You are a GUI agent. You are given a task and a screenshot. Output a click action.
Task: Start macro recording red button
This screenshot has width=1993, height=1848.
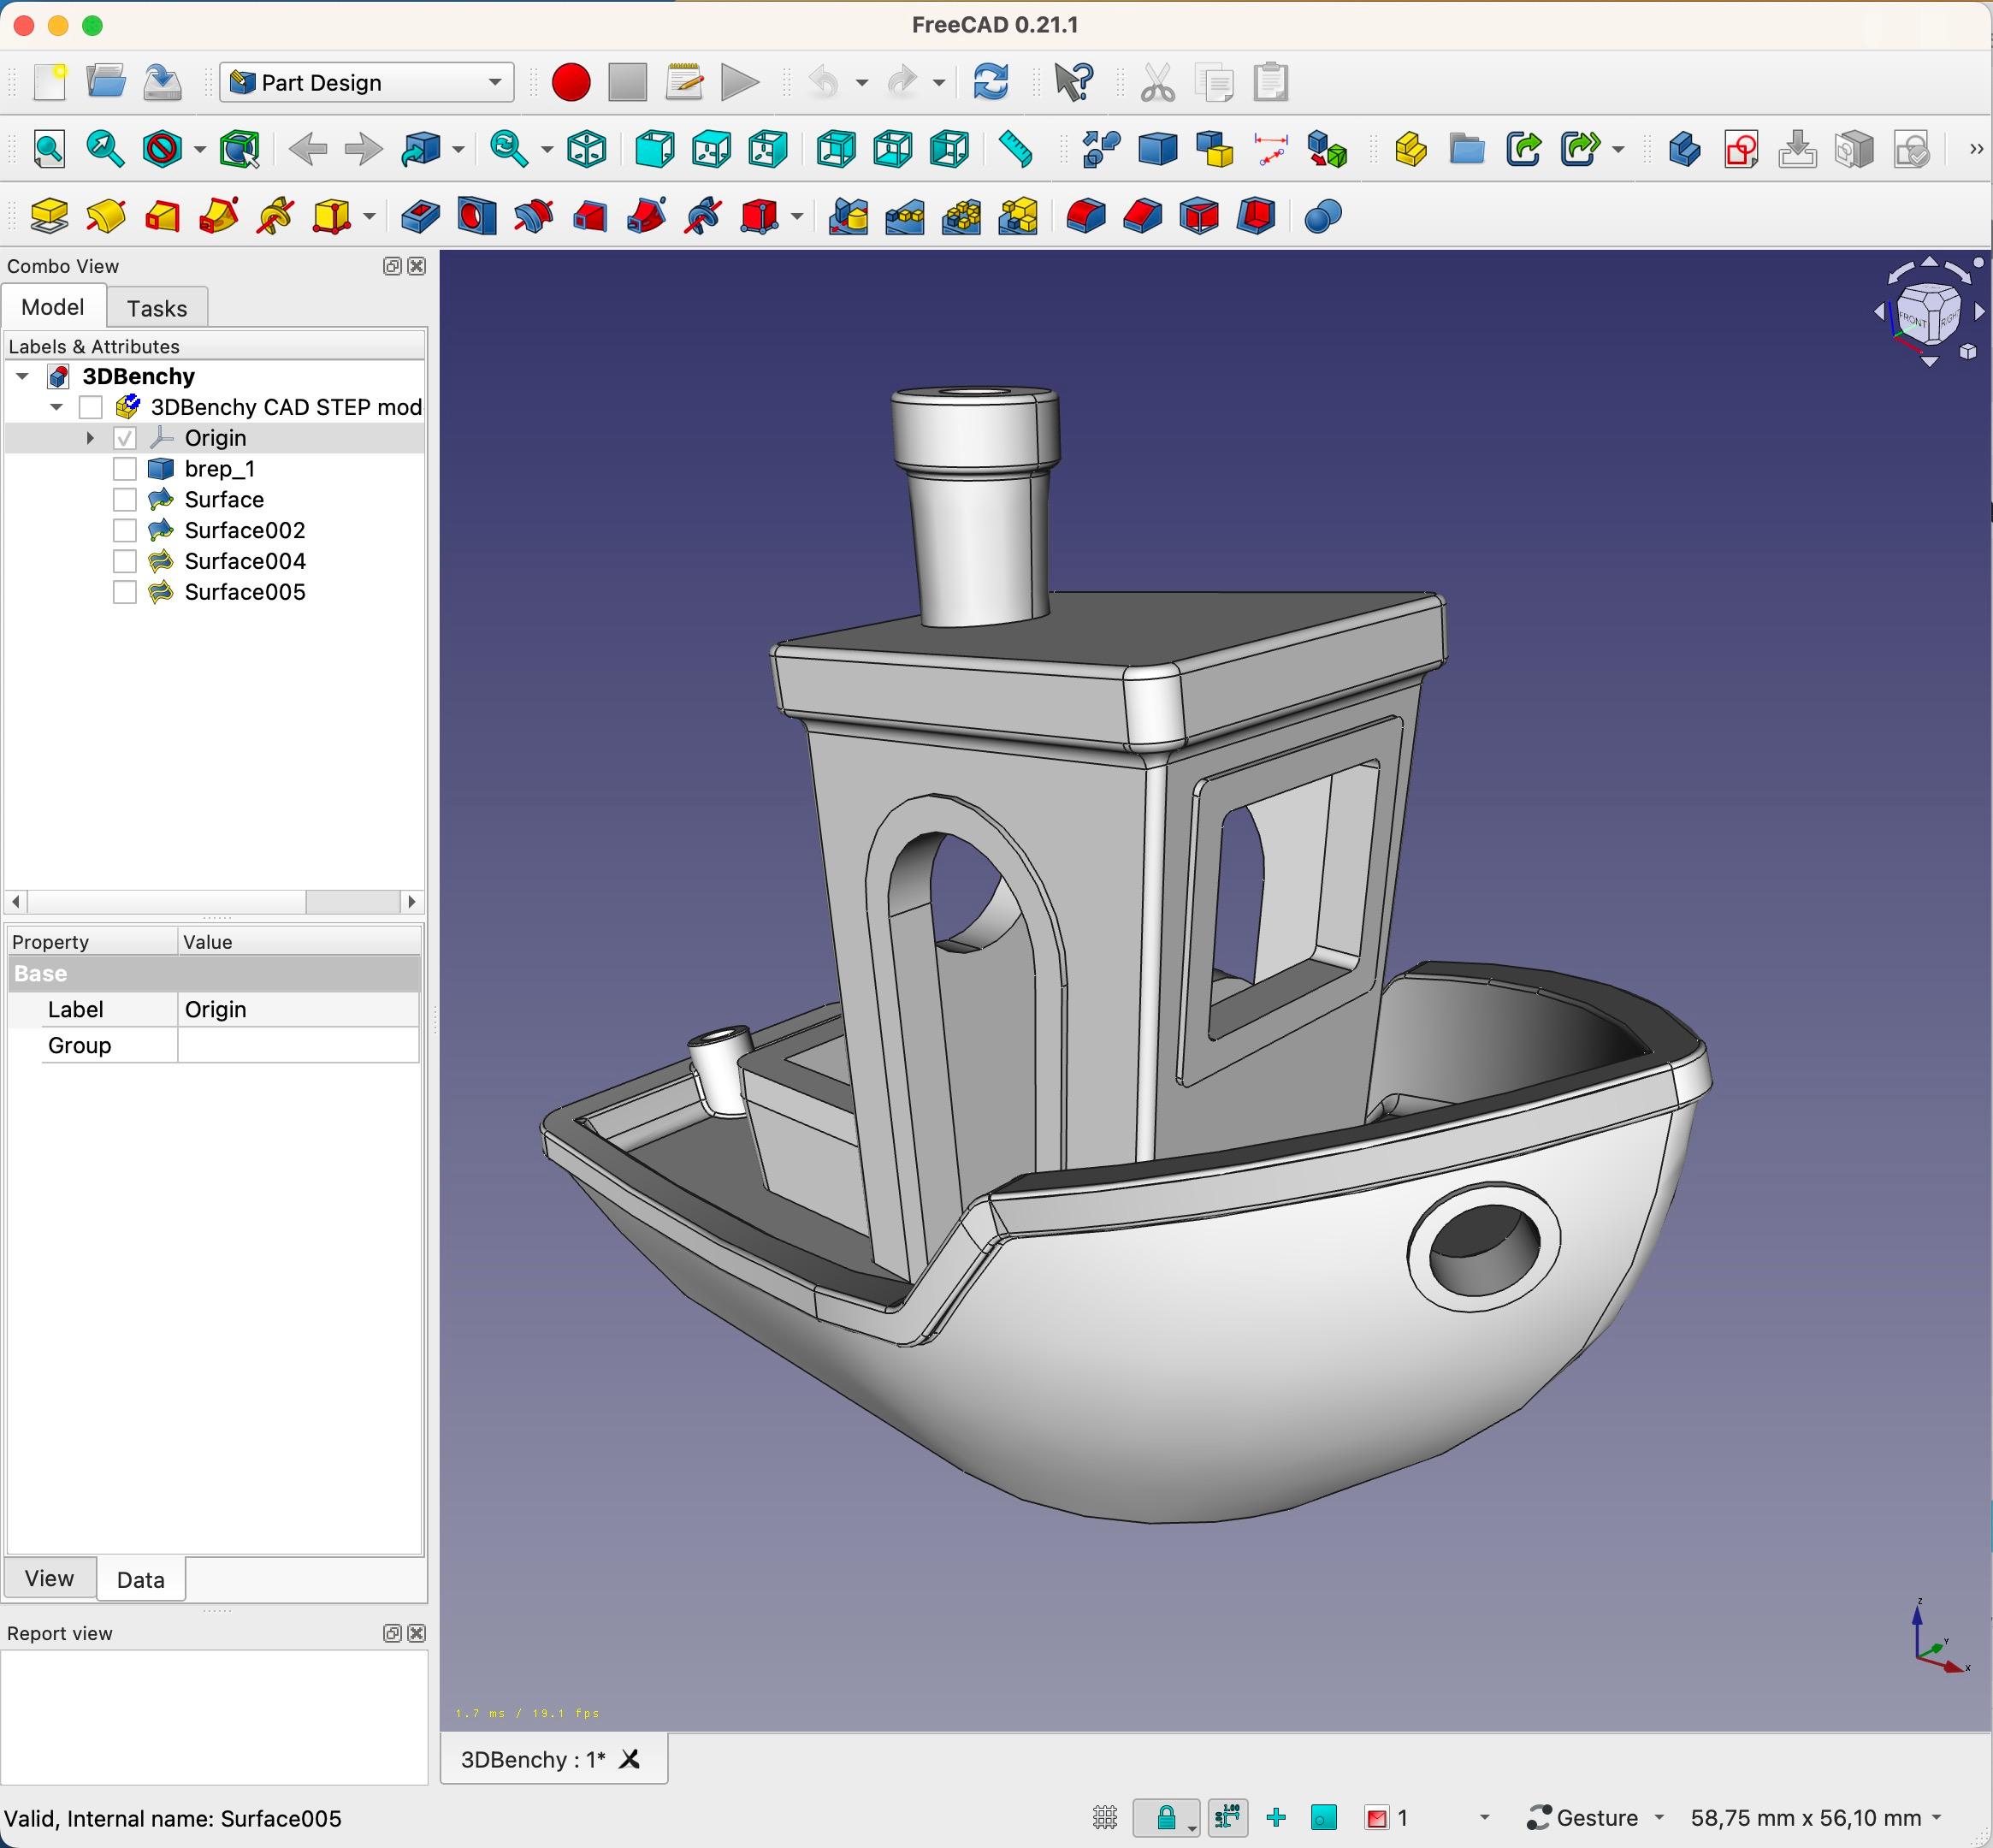(x=571, y=82)
